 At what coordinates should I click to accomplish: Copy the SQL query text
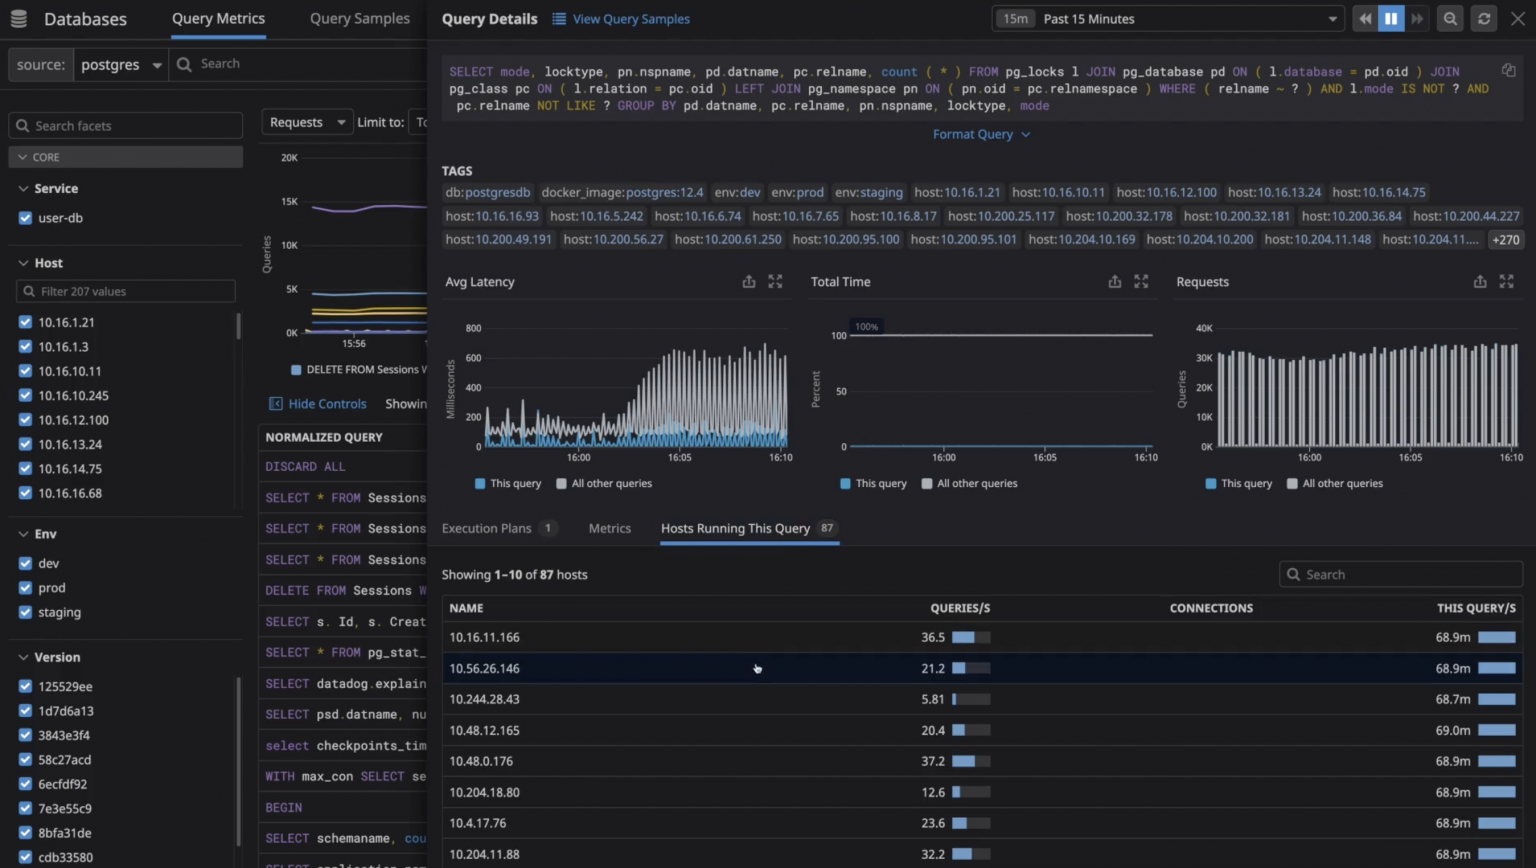(1509, 70)
